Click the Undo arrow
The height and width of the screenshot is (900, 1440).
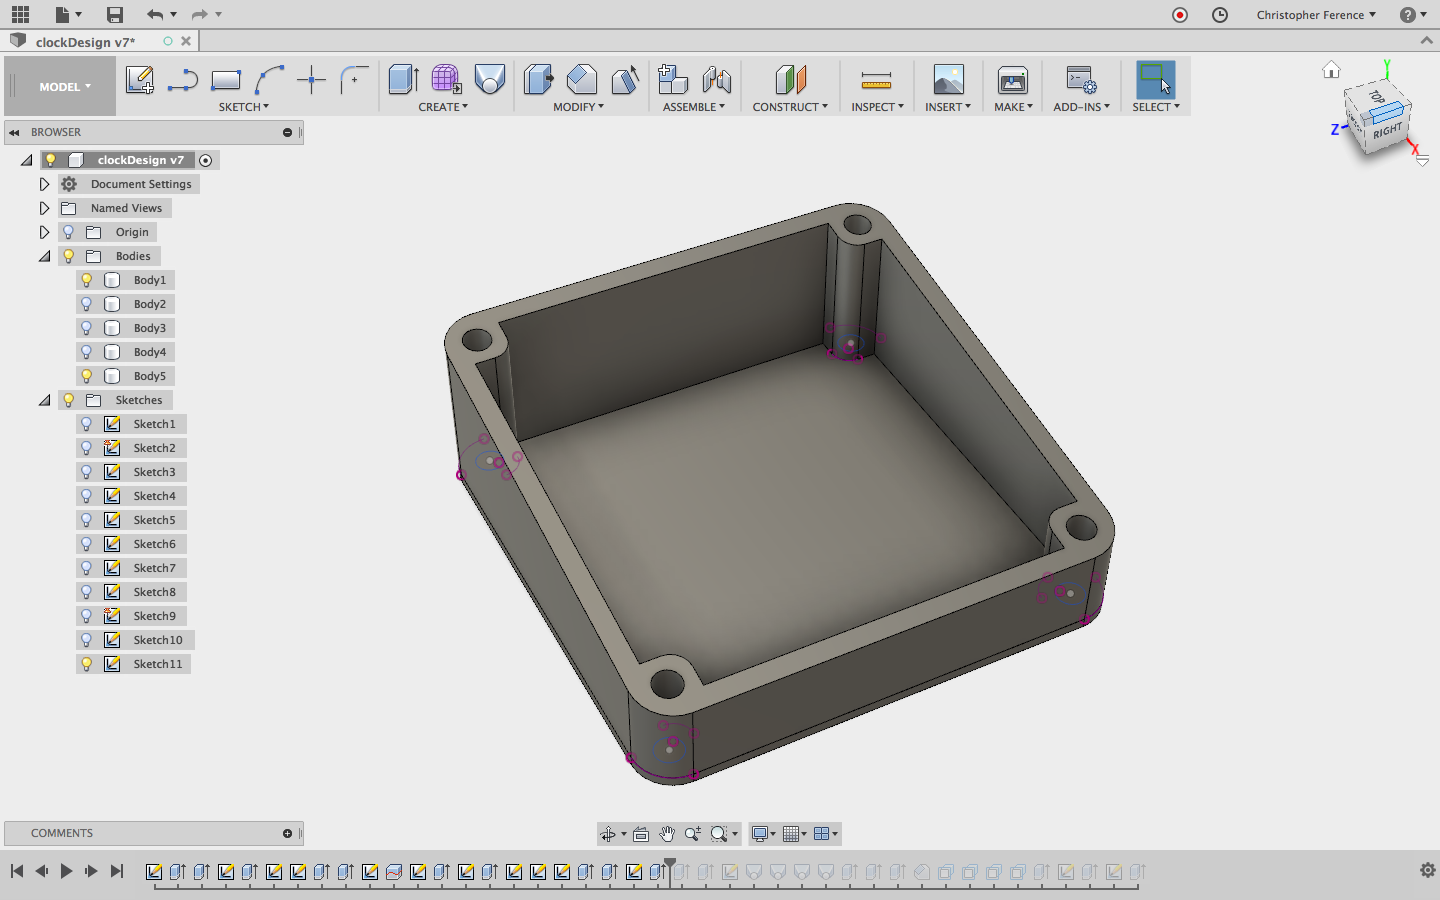(x=154, y=14)
